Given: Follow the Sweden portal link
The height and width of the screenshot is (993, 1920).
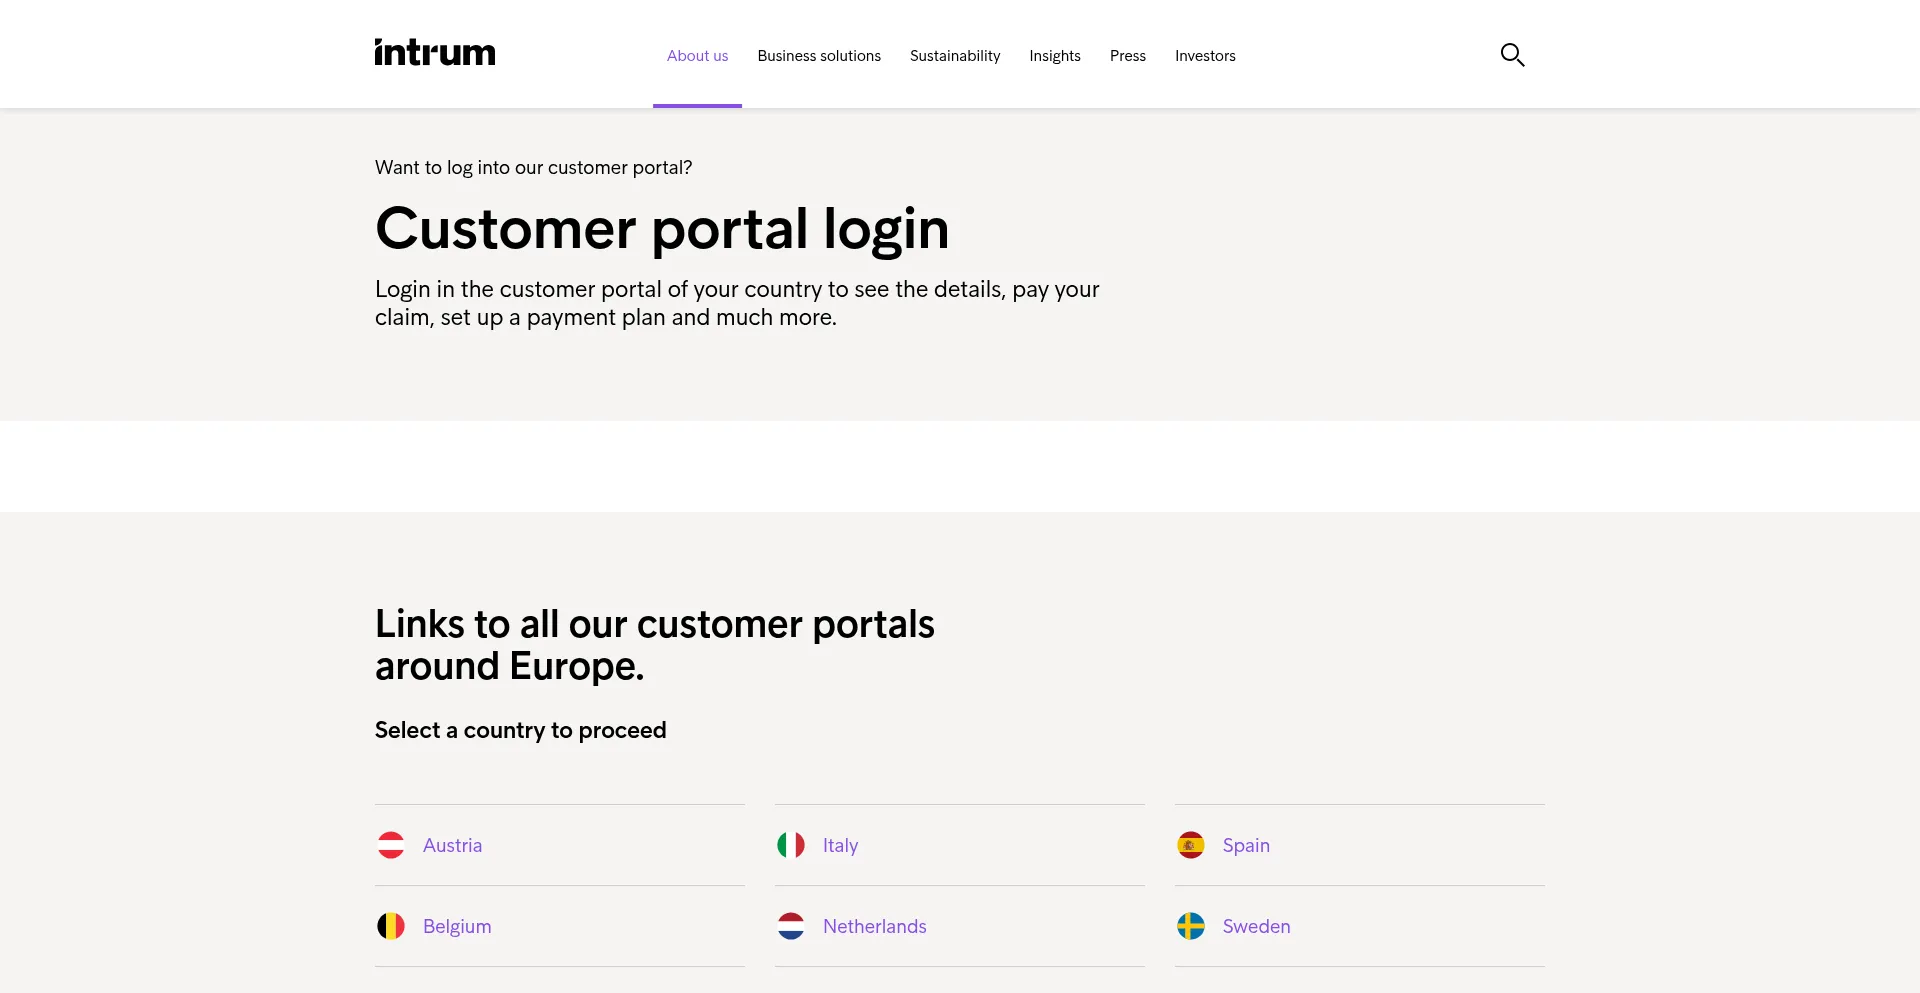Looking at the screenshot, I should (x=1256, y=926).
